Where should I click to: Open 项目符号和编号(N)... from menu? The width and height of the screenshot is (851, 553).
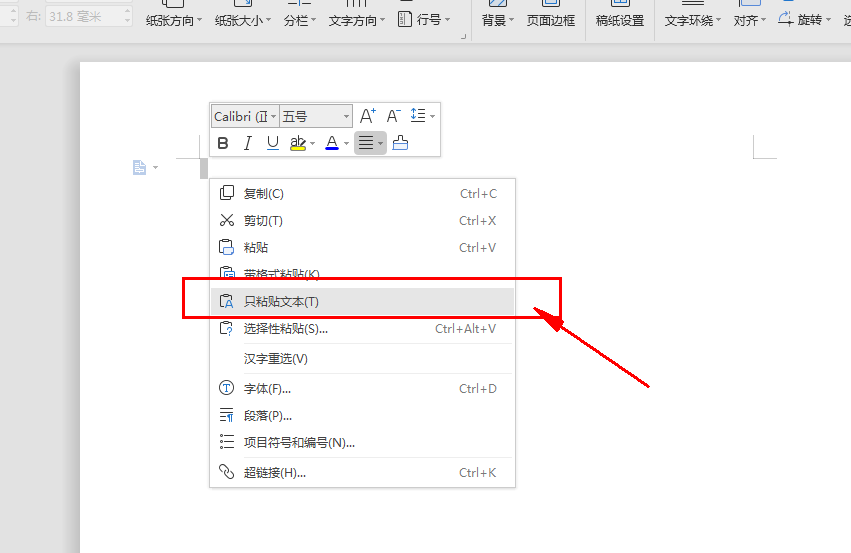click(x=362, y=443)
